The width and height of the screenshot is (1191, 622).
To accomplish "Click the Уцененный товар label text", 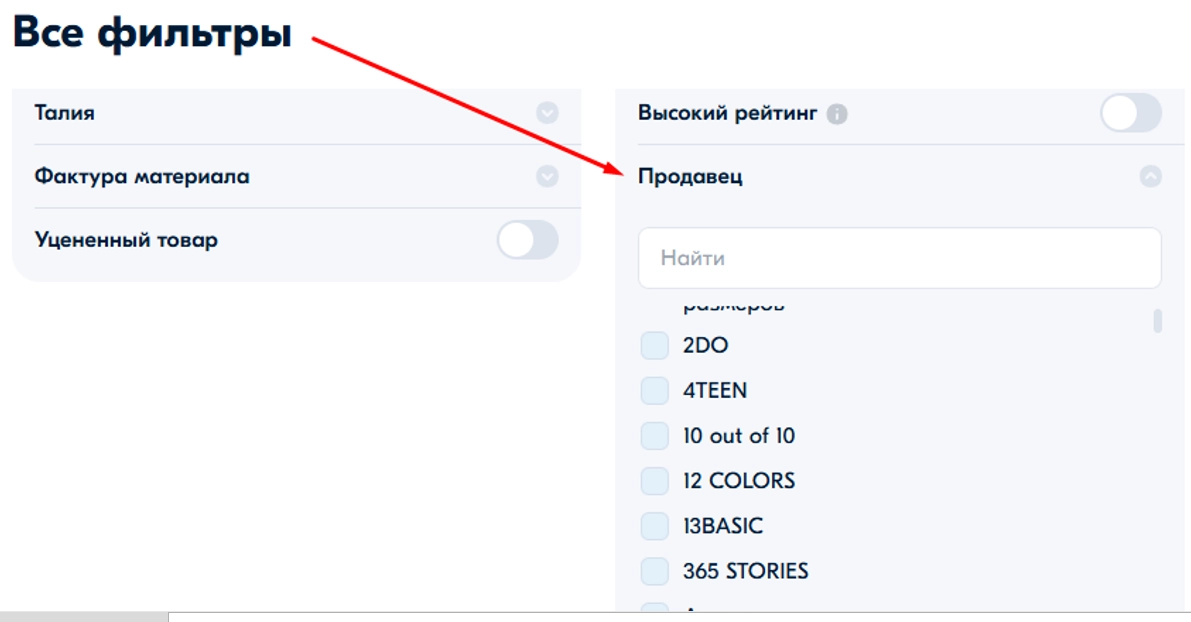I will coord(126,240).
